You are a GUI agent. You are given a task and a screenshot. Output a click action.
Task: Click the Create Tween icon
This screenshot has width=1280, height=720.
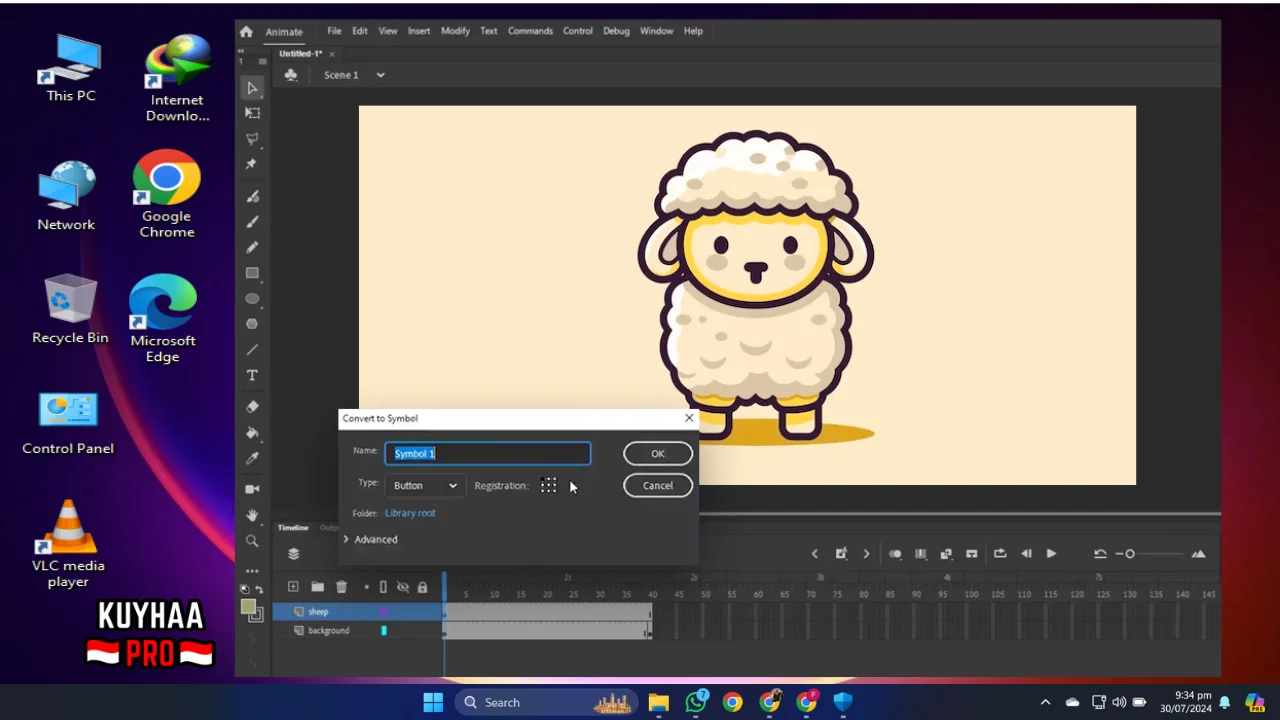coord(946,553)
